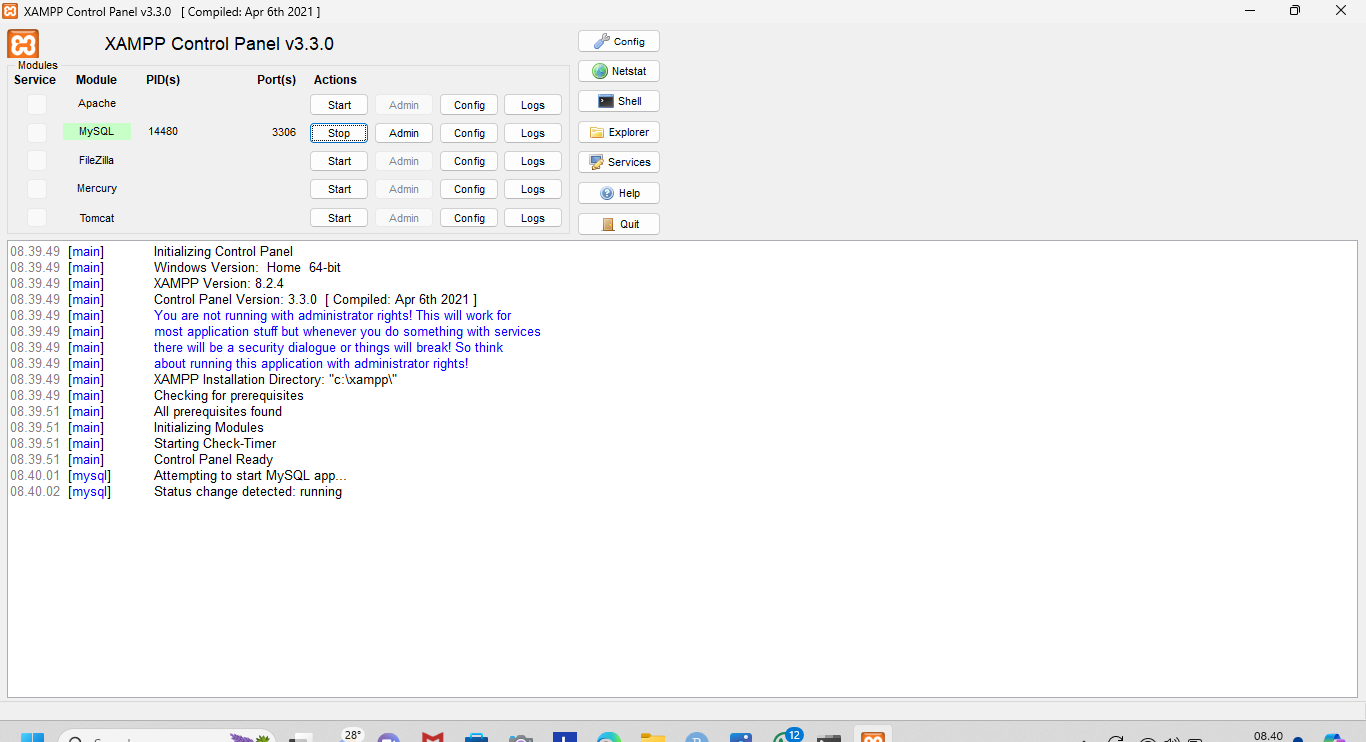
Task: Open the XAMPP Shell
Action: (619, 101)
